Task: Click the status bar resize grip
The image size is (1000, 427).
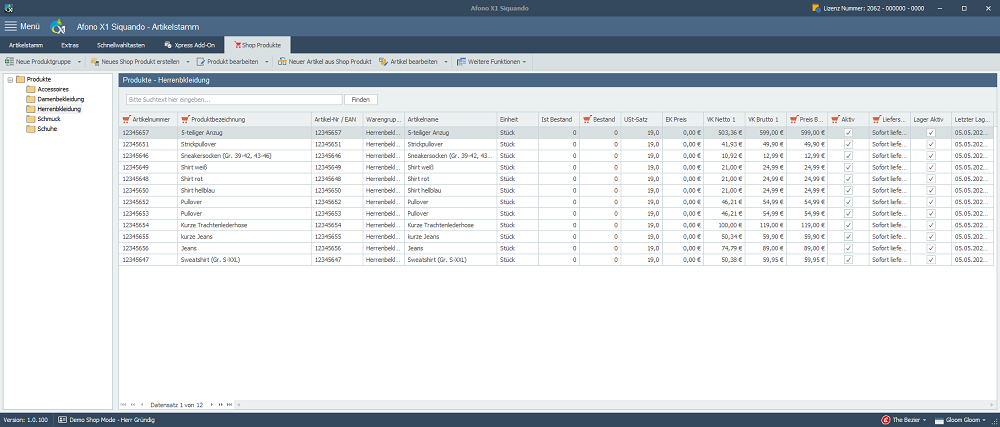Action: click(995, 421)
